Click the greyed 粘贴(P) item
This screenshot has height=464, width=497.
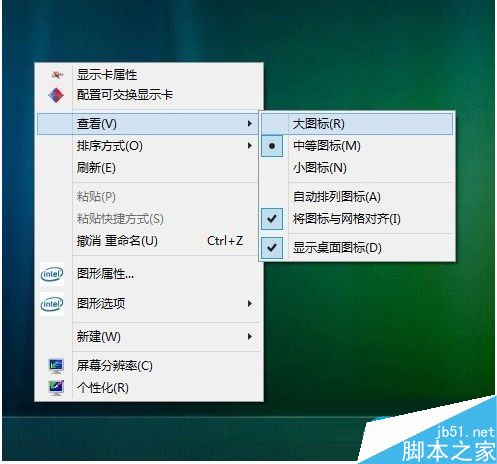pyautogui.click(x=149, y=197)
